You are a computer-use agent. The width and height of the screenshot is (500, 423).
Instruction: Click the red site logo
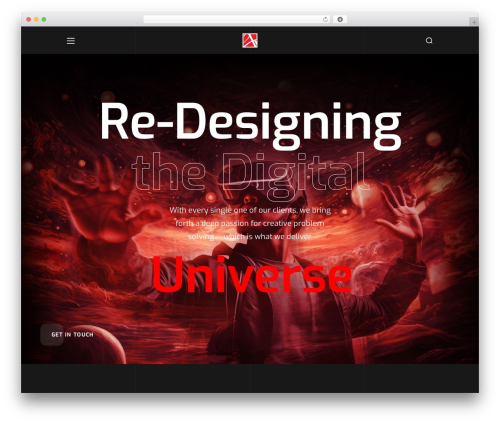click(250, 40)
